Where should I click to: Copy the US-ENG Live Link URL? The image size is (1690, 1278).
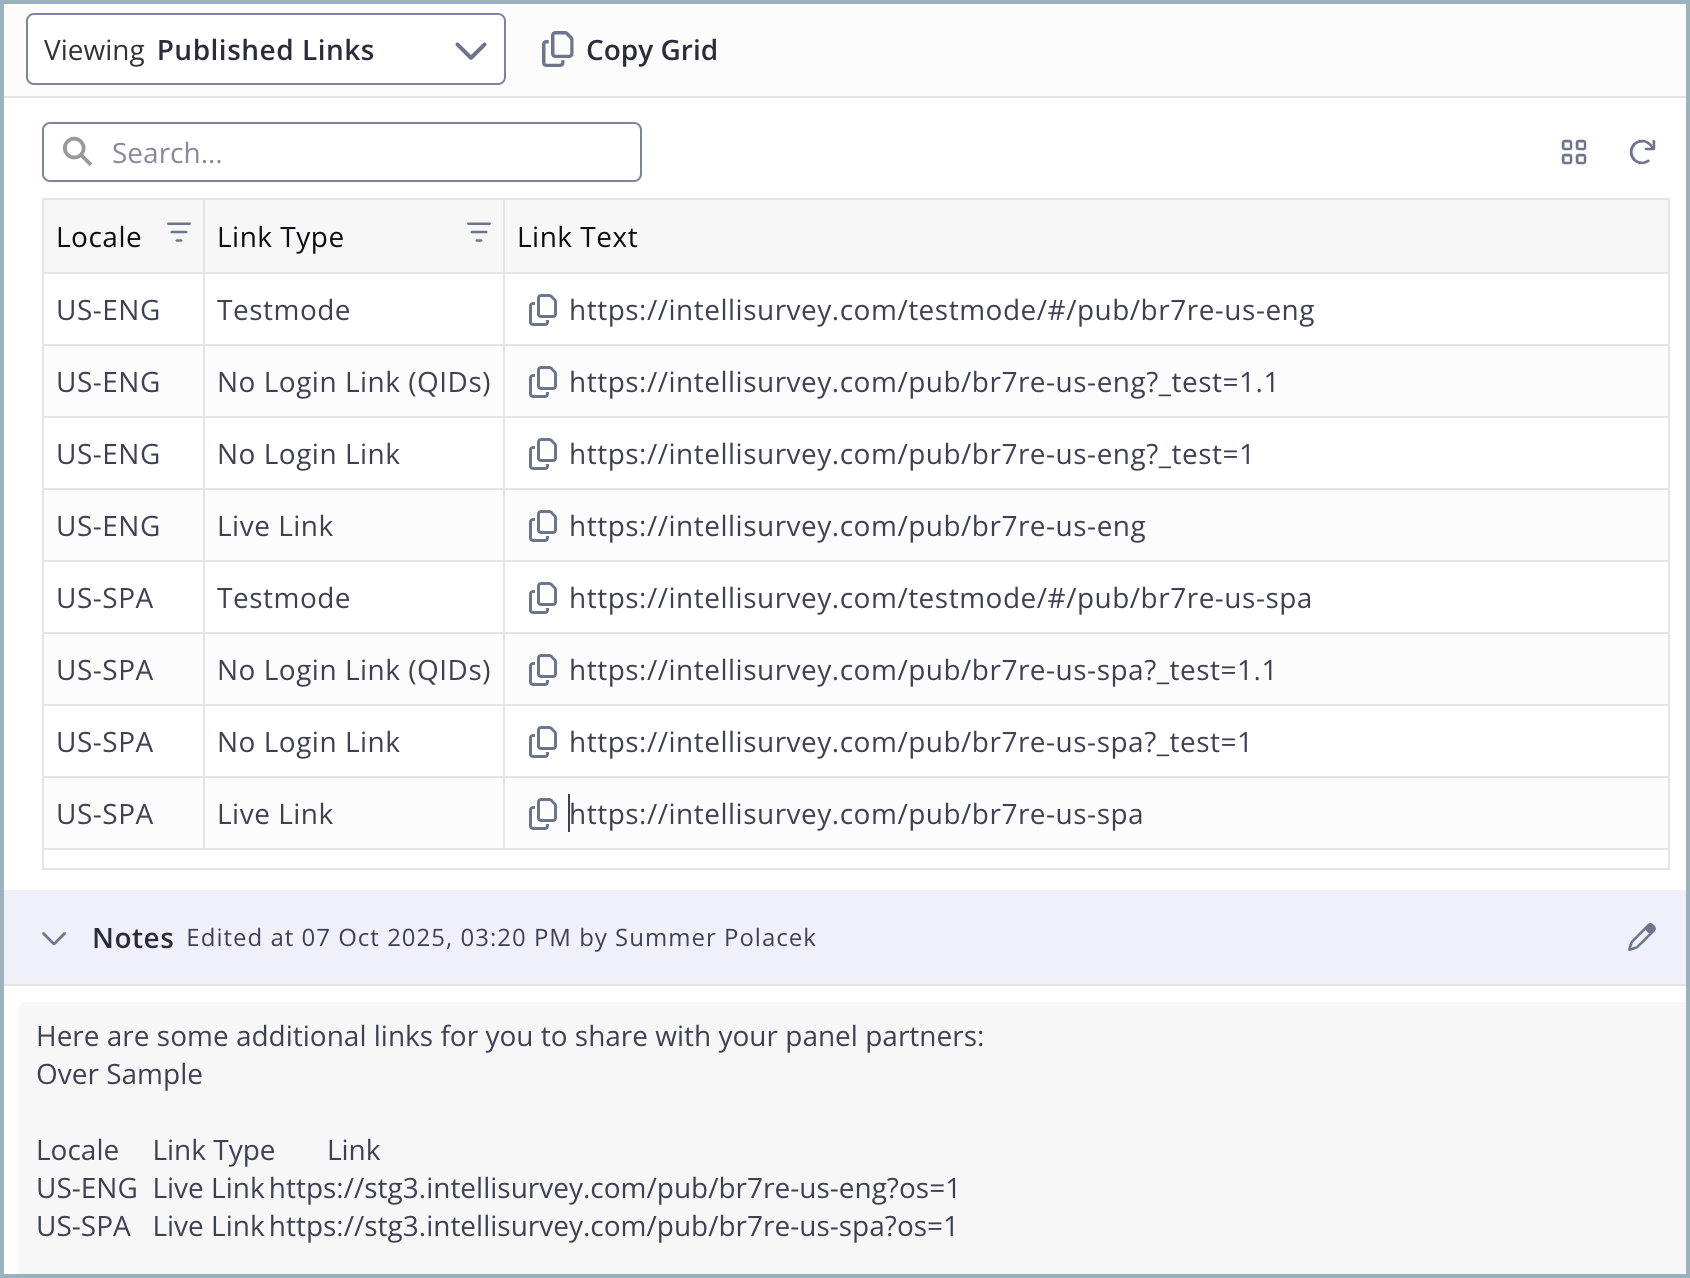[542, 526]
